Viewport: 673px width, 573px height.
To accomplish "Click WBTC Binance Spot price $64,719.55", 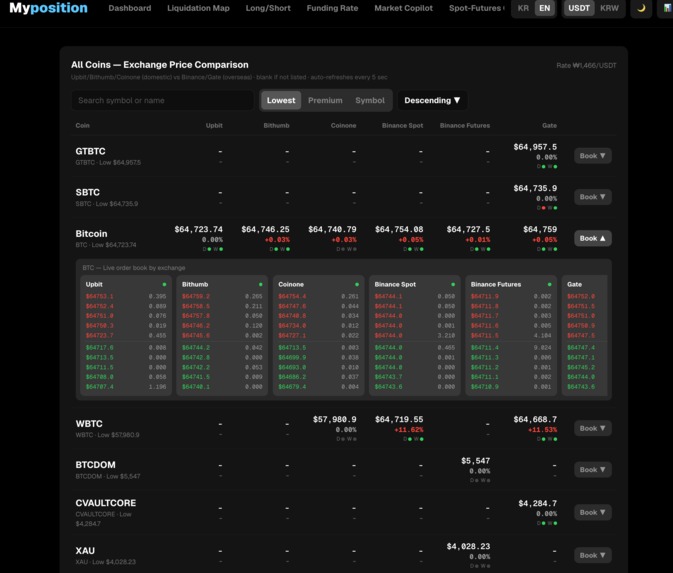I will click(399, 419).
